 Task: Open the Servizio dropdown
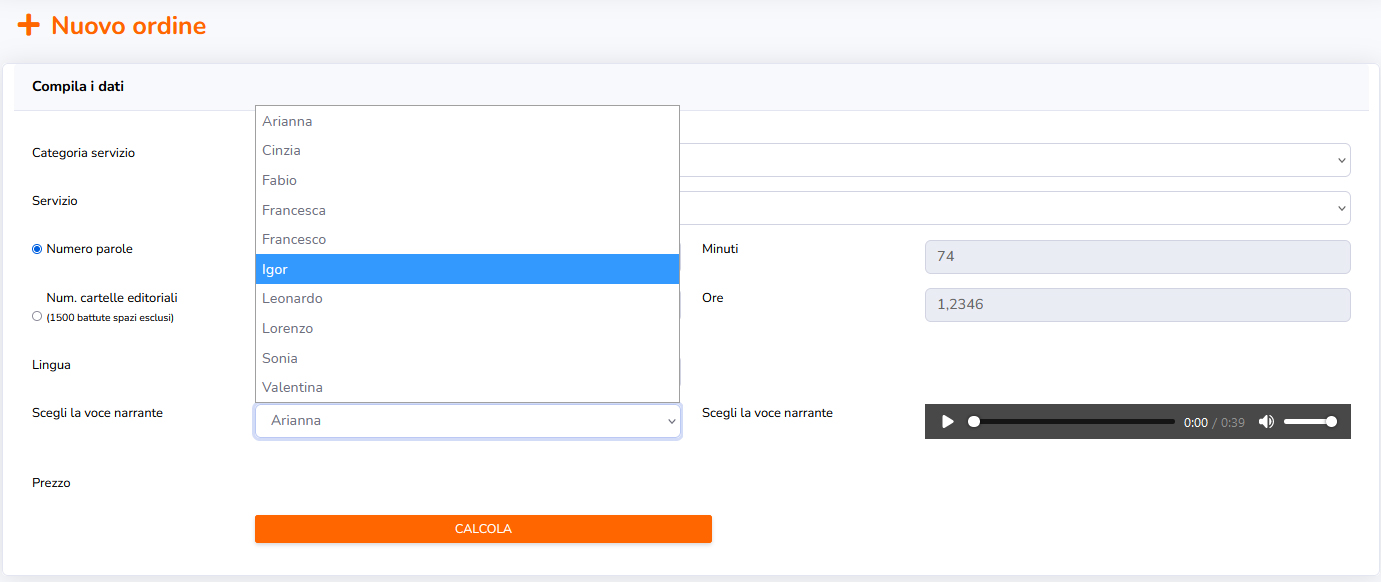[1015, 208]
